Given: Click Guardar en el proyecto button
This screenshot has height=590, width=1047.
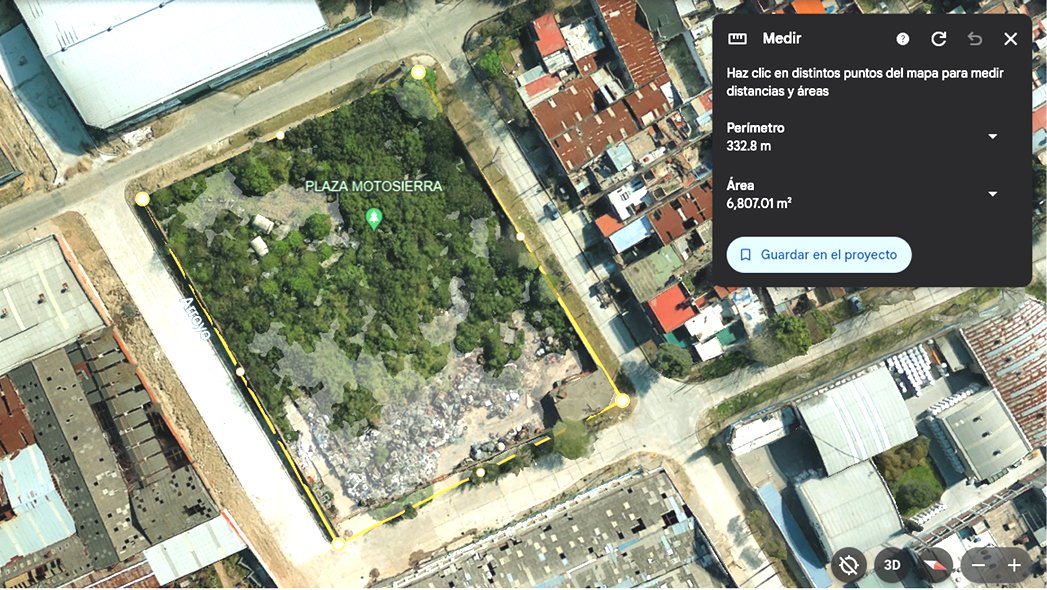Looking at the screenshot, I should tap(818, 255).
